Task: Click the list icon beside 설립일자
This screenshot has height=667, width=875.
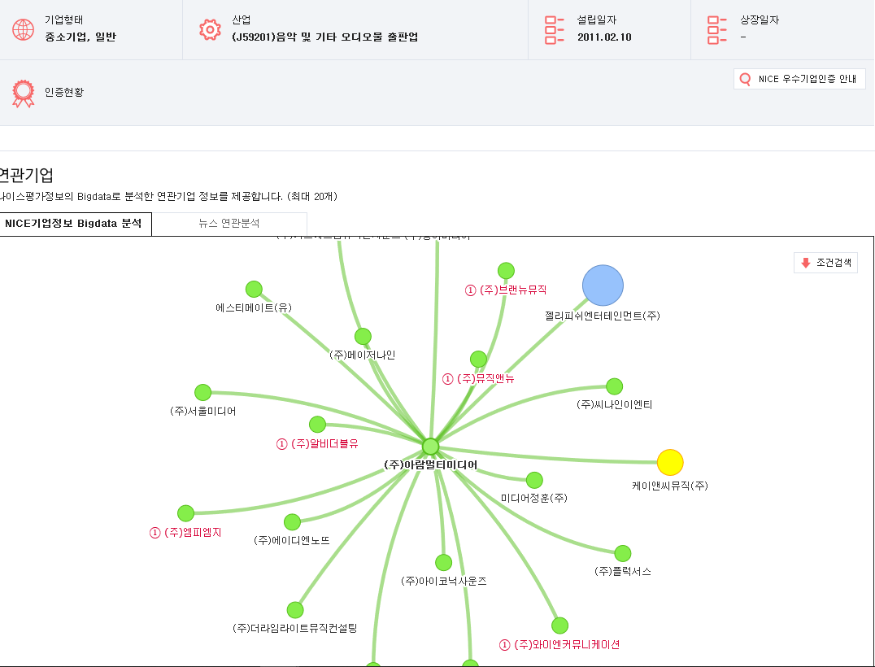Action: point(554,30)
